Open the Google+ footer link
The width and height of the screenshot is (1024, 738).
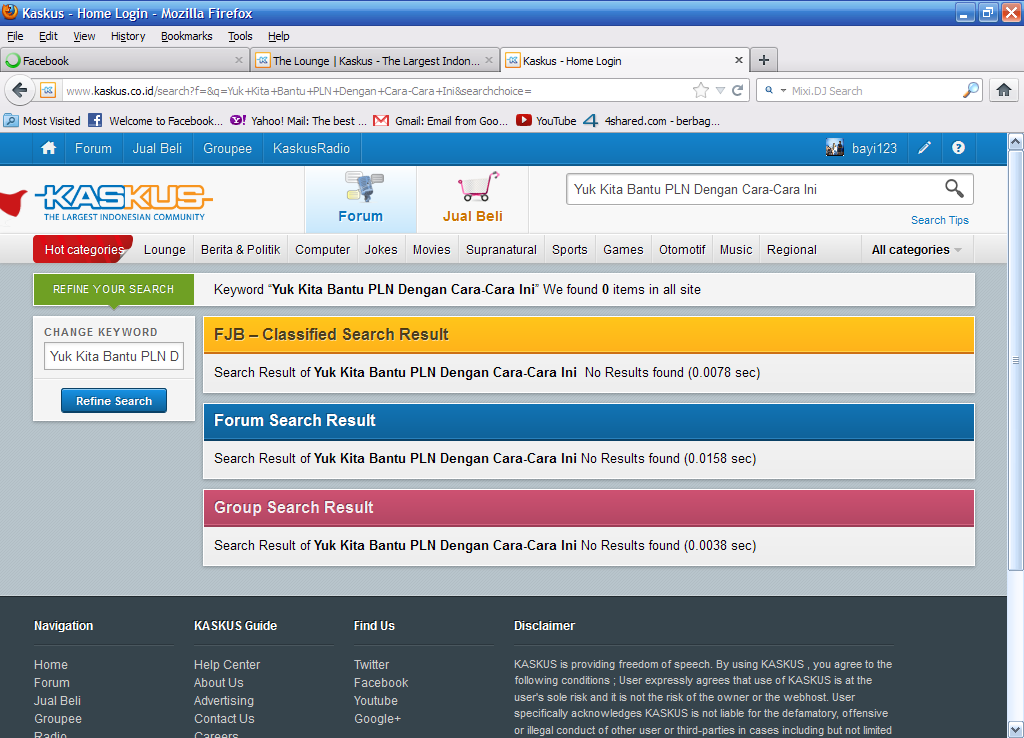(377, 718)
